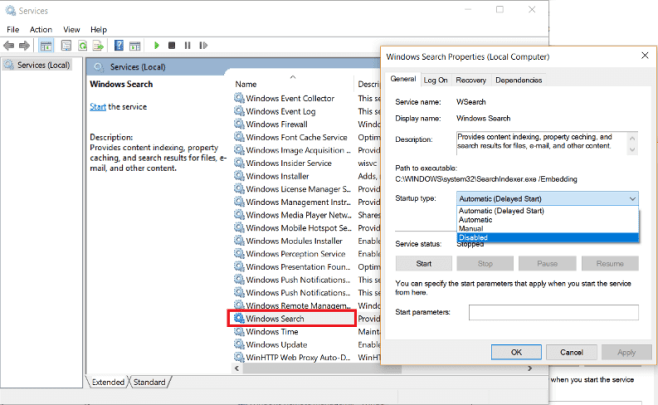Click the green Start Service toolbar icon
The image size is (658, 405).
pos(157,45)
